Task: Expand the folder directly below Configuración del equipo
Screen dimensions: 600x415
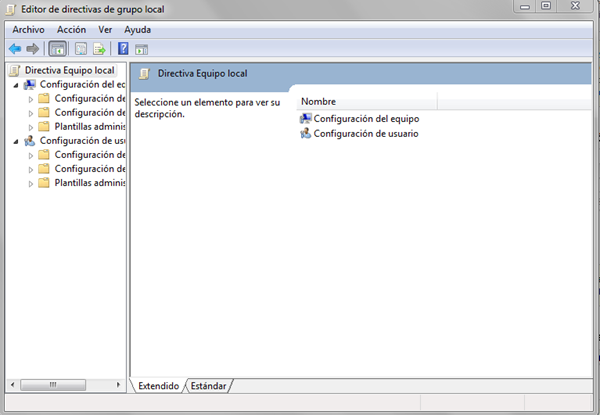Action: [31, 99]
